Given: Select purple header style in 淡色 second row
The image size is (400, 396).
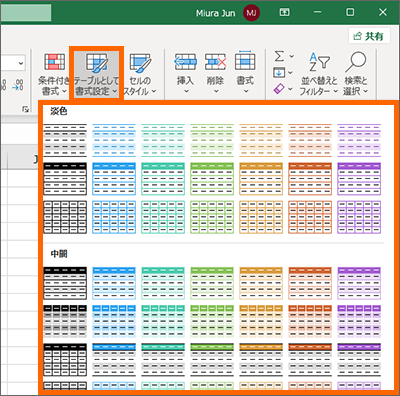Looking at the screenshot, I should (x=359, y=179).
